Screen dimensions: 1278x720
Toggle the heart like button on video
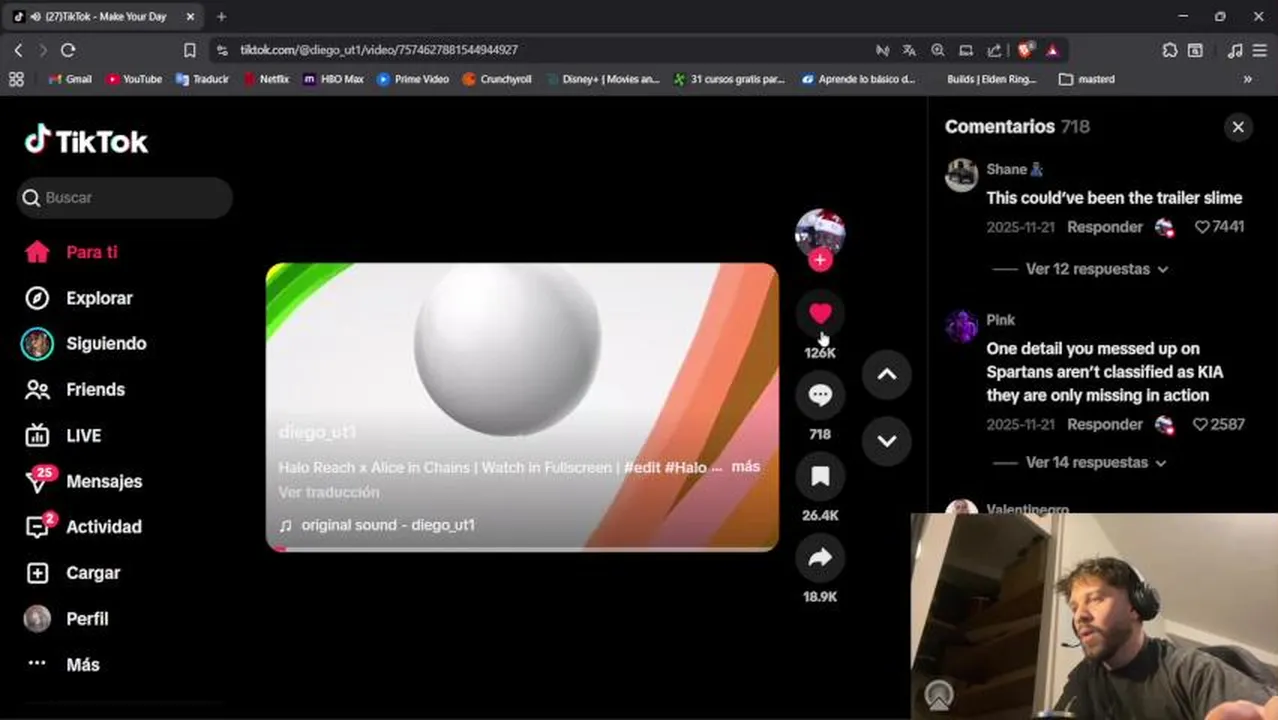tap(820, 314)
